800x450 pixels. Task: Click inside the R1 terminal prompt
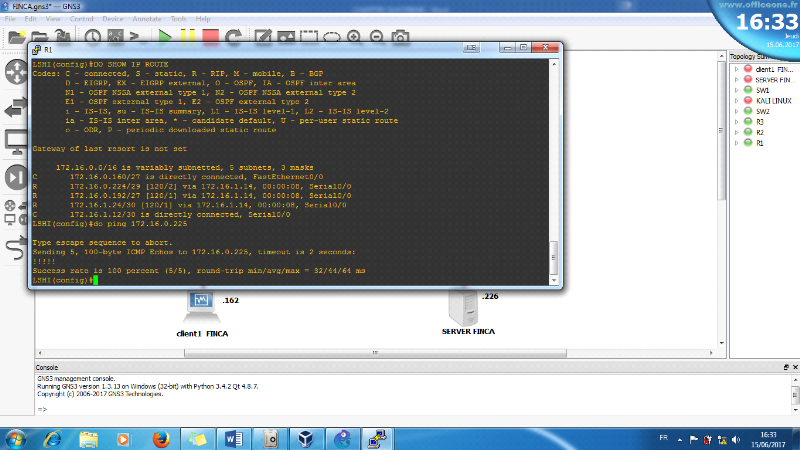pos(95,280)
